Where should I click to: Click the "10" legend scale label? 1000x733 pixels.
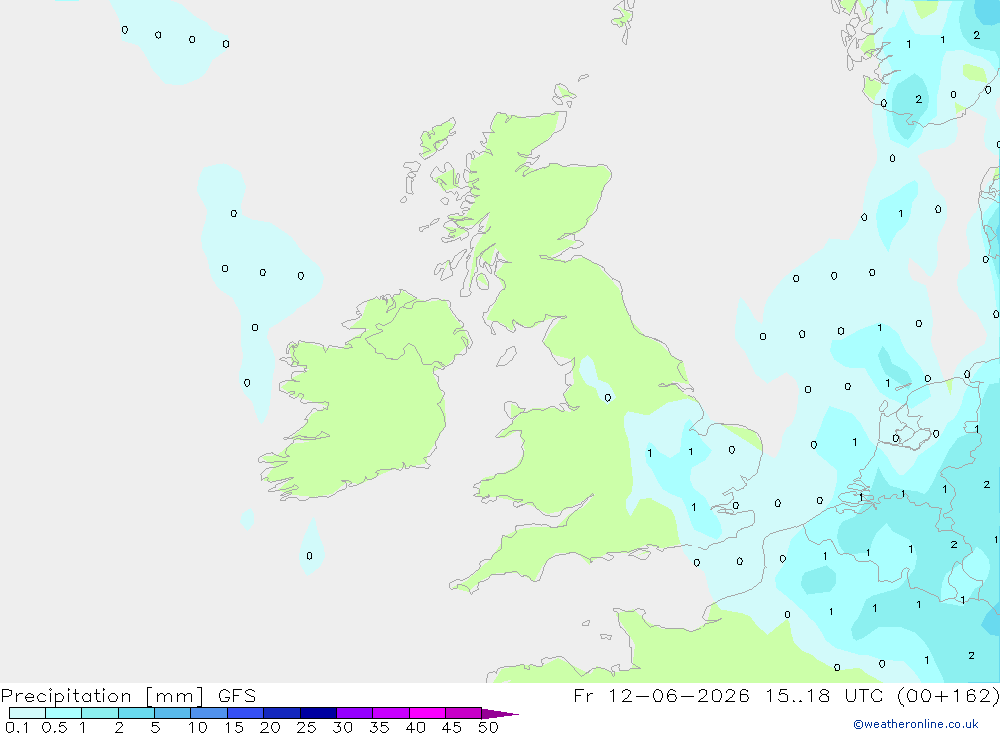(x=198, y=727)
